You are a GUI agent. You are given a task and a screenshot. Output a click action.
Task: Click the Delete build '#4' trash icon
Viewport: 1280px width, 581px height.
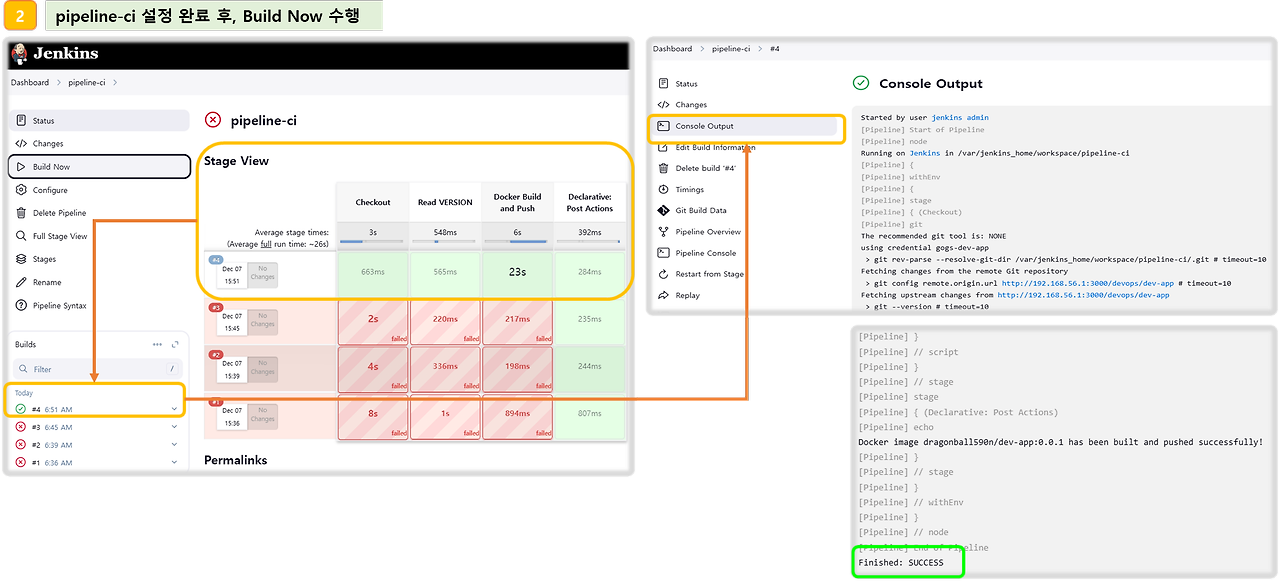click(x=664, y=168)
